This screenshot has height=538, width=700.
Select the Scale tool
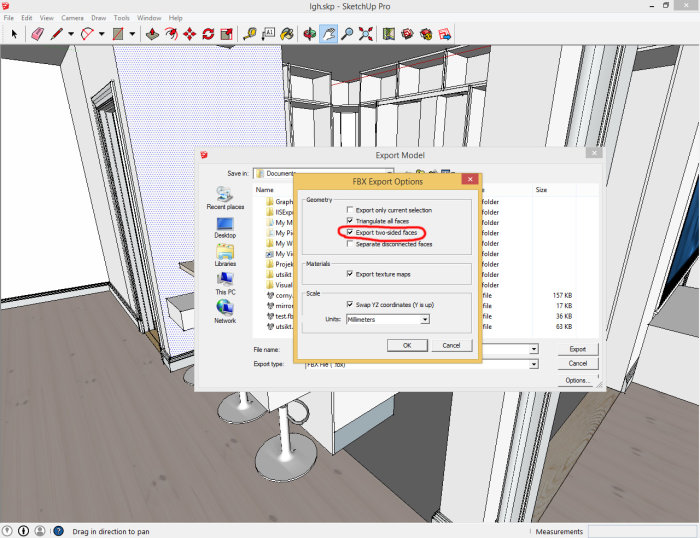click(x=227, y=34)
